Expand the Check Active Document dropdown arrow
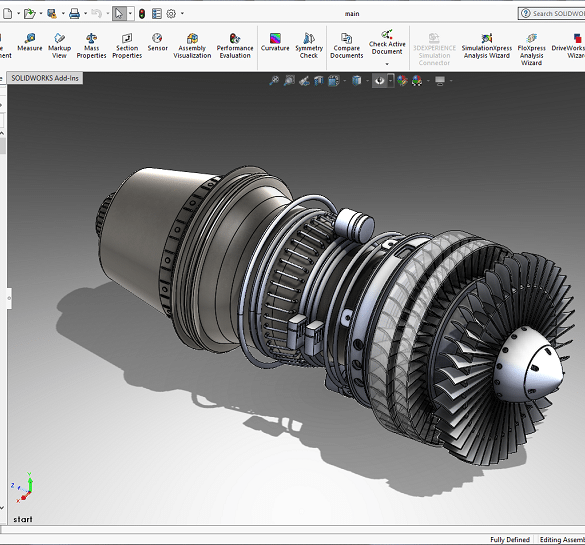The height and width of the screenshot is (545, 585). point(387,64)
